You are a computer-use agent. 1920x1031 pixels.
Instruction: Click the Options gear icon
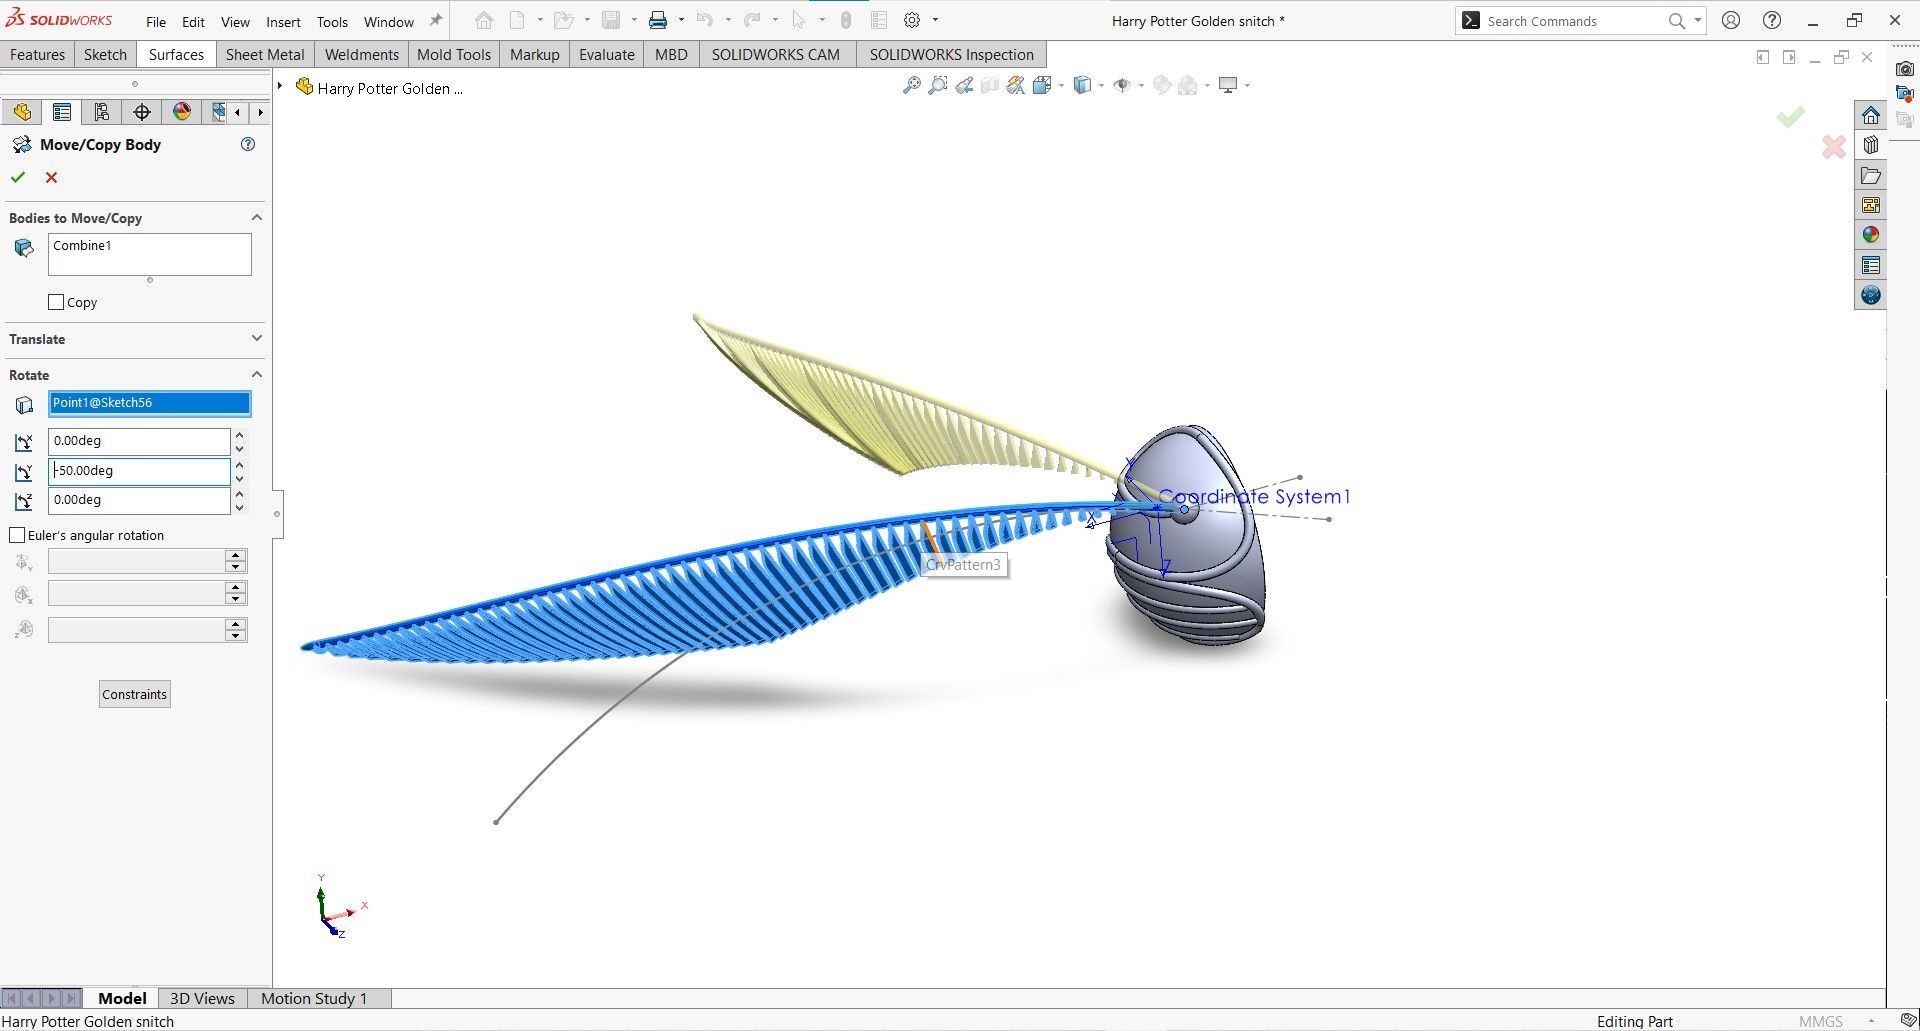click(912, 20)
